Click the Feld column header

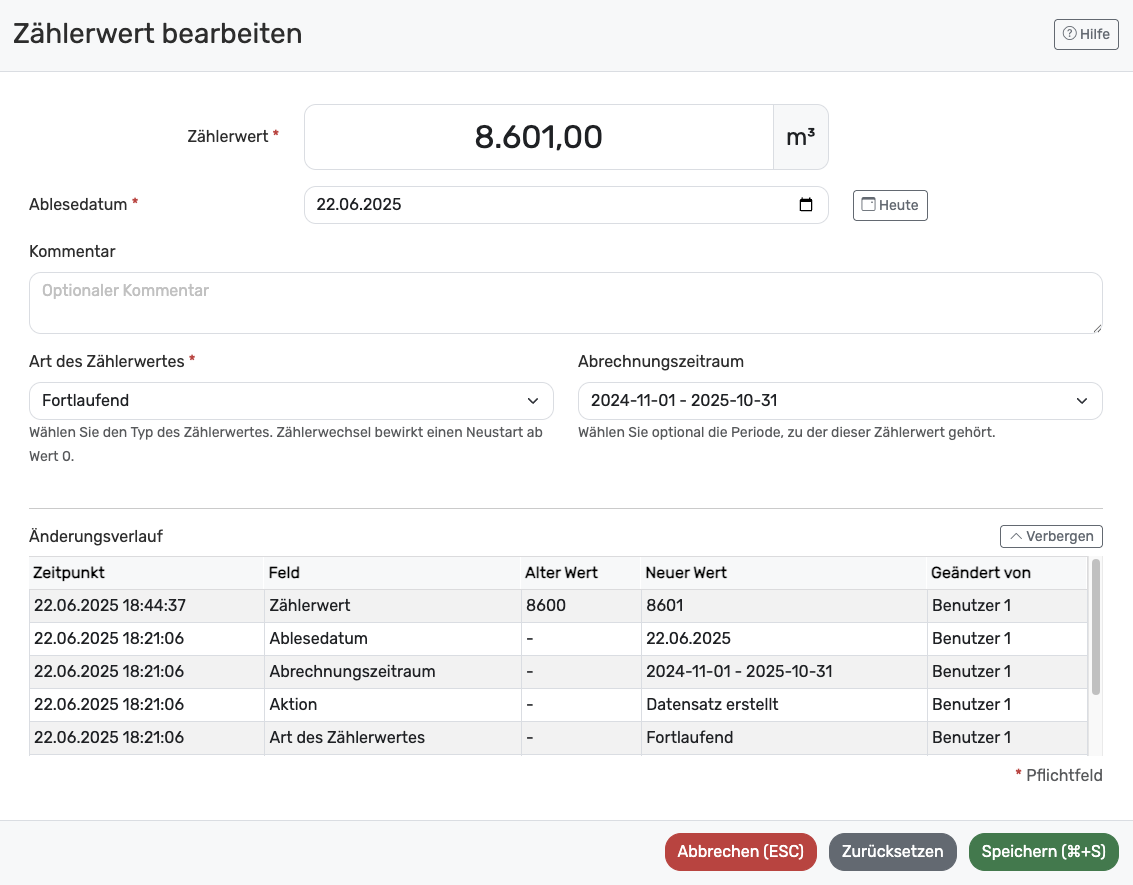pos(284,573)
